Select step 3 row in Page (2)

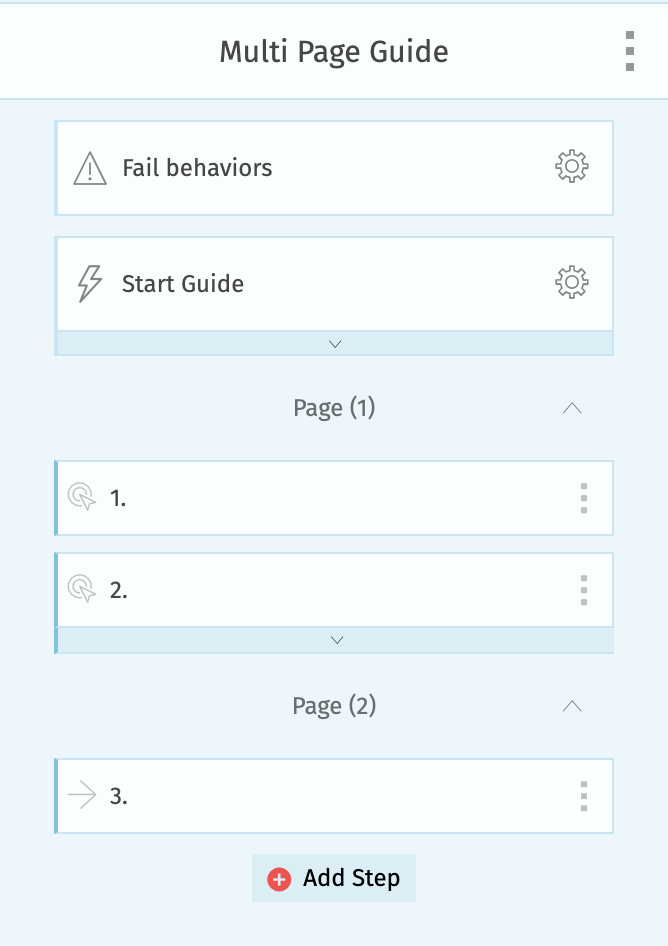[330, 796]
